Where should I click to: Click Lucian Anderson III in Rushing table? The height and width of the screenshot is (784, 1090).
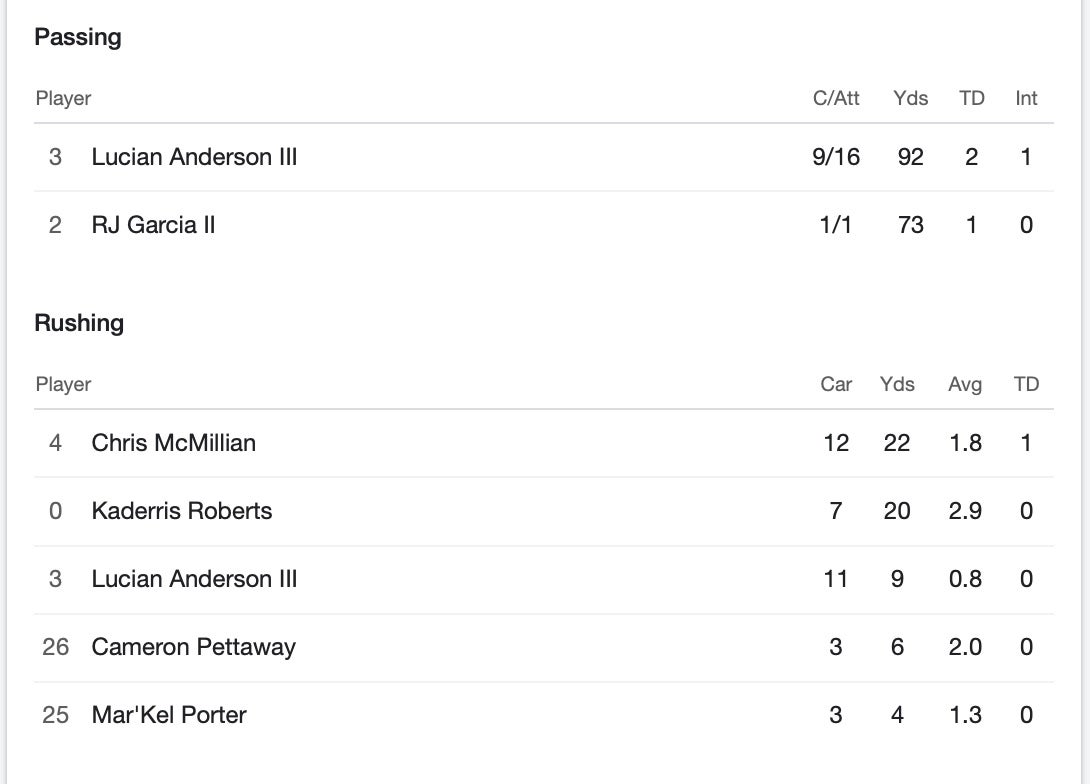(x=194, y=579)
